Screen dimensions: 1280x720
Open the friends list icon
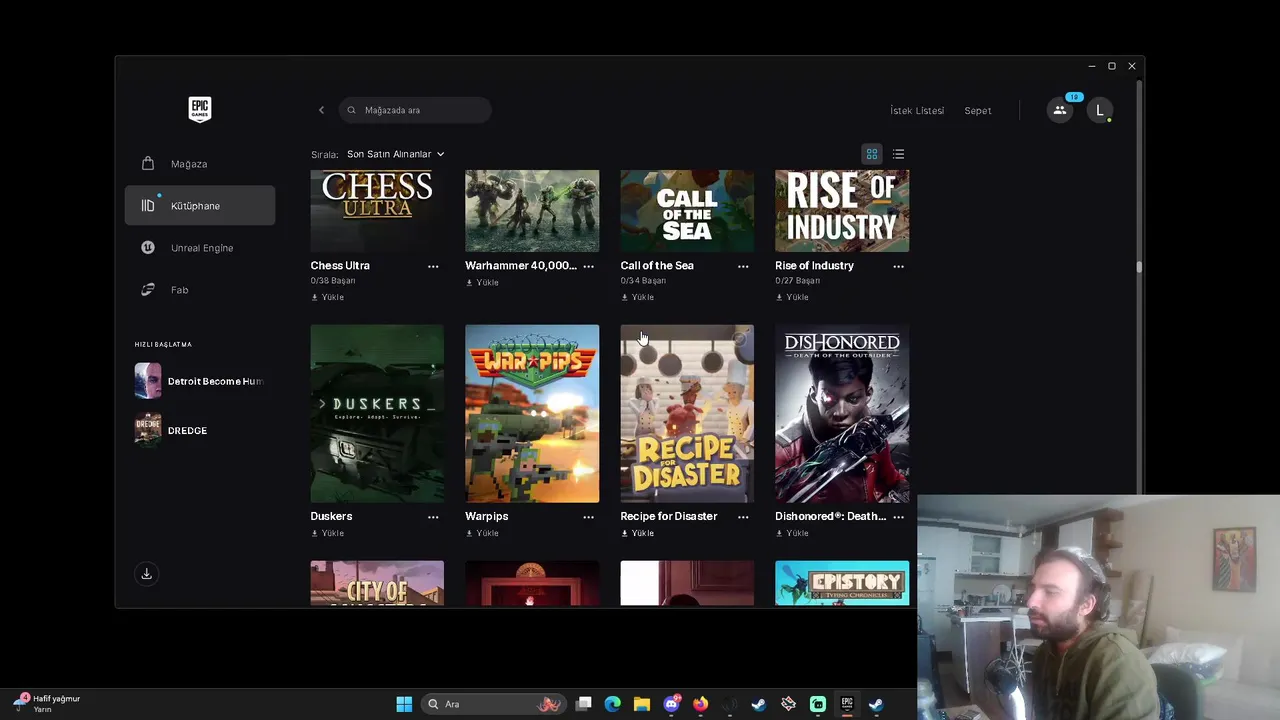(1060, 111)
